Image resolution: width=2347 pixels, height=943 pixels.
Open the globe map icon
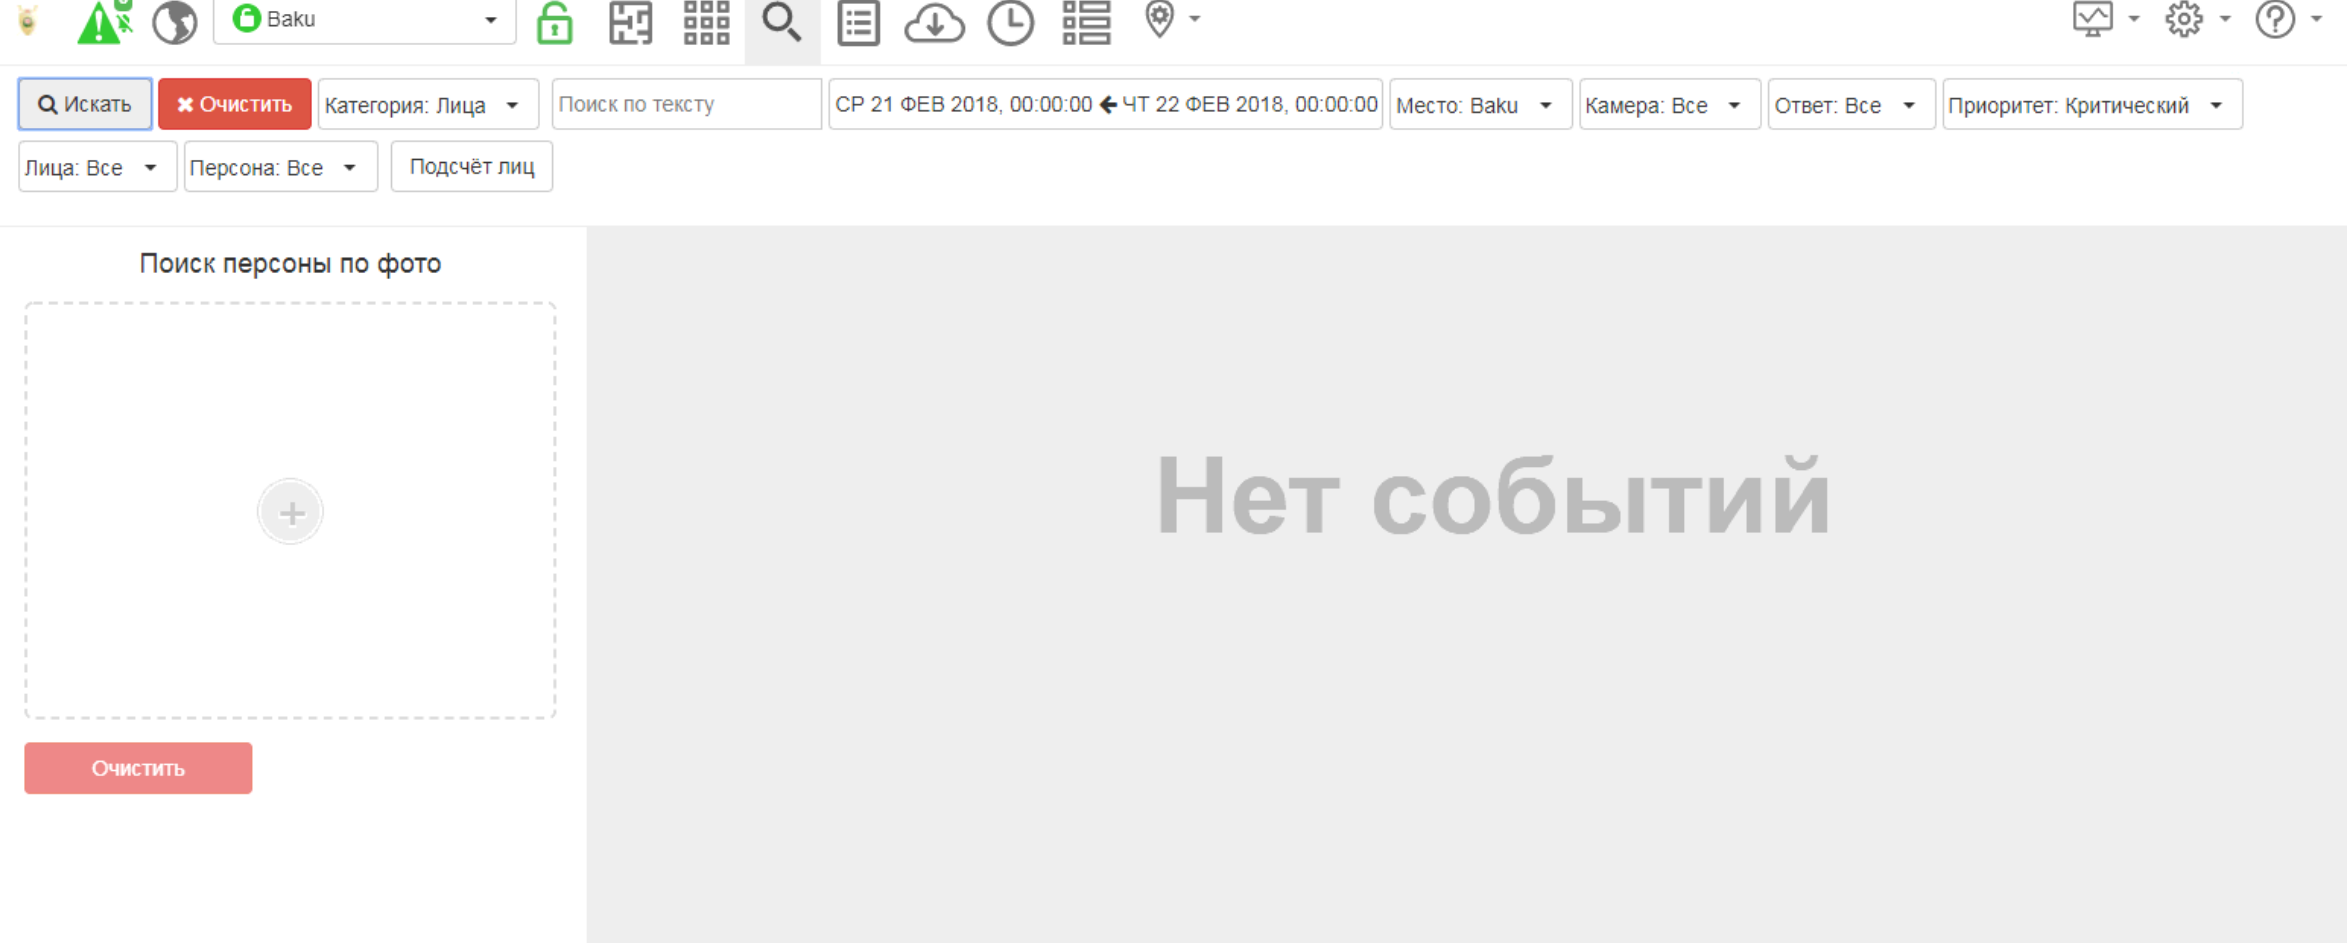(175, 21)
